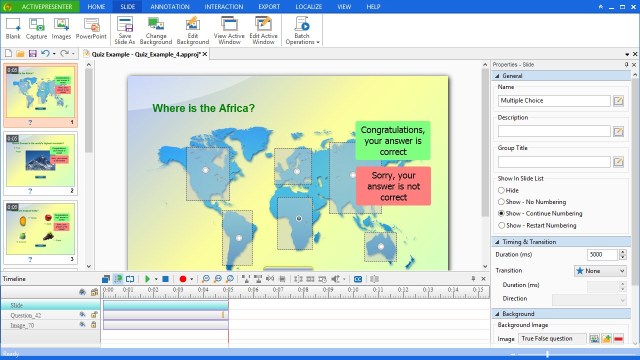The width and height of the screenshot is (640, 360).
Task: Open the LOCALIZE tab
Action: coord(309,7)
